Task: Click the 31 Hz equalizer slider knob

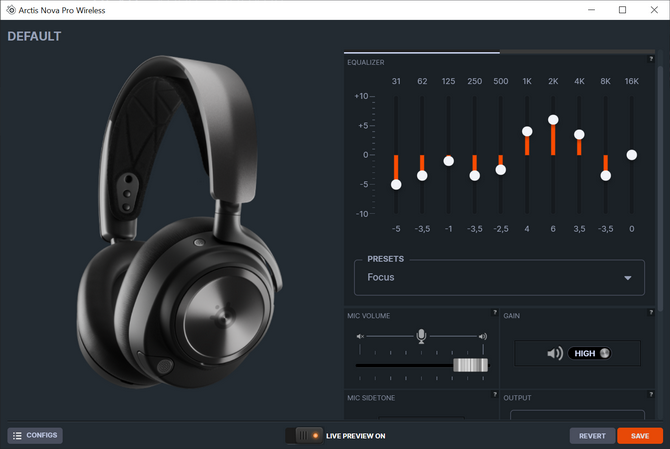Action: pos(396,185)
